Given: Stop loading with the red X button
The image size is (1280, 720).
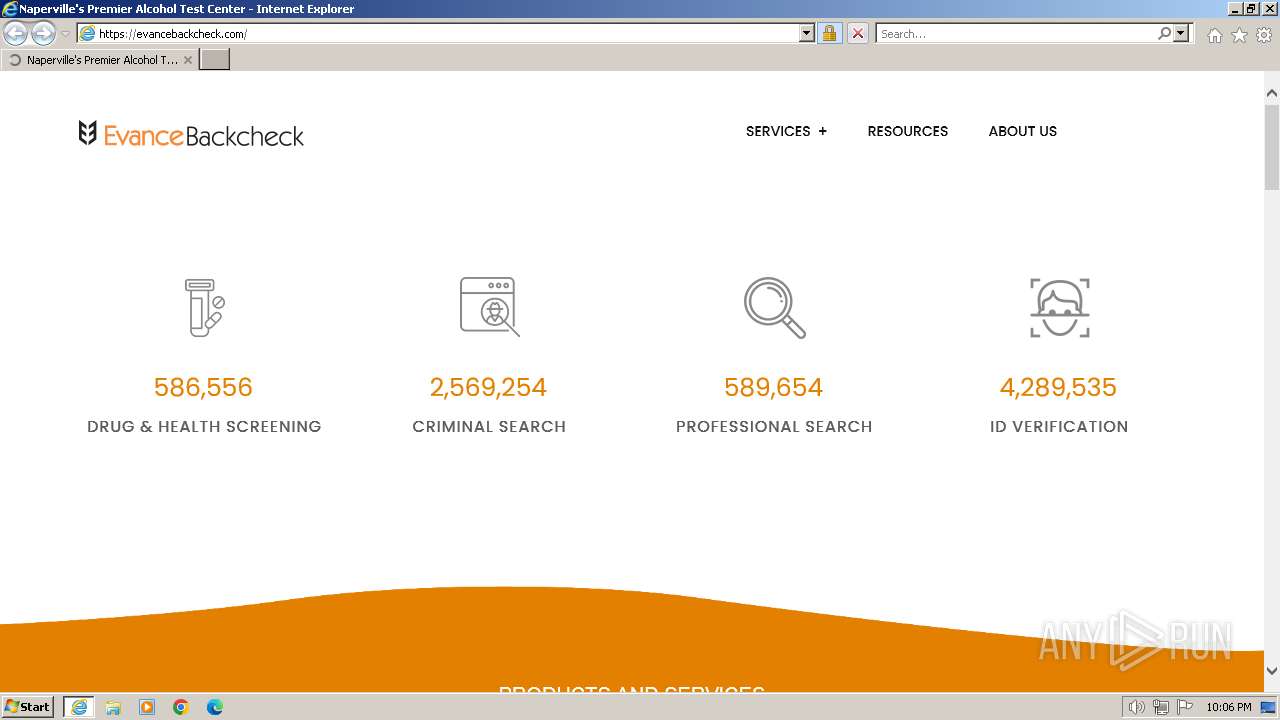Looking at the screenshot, I should [857, 34].
